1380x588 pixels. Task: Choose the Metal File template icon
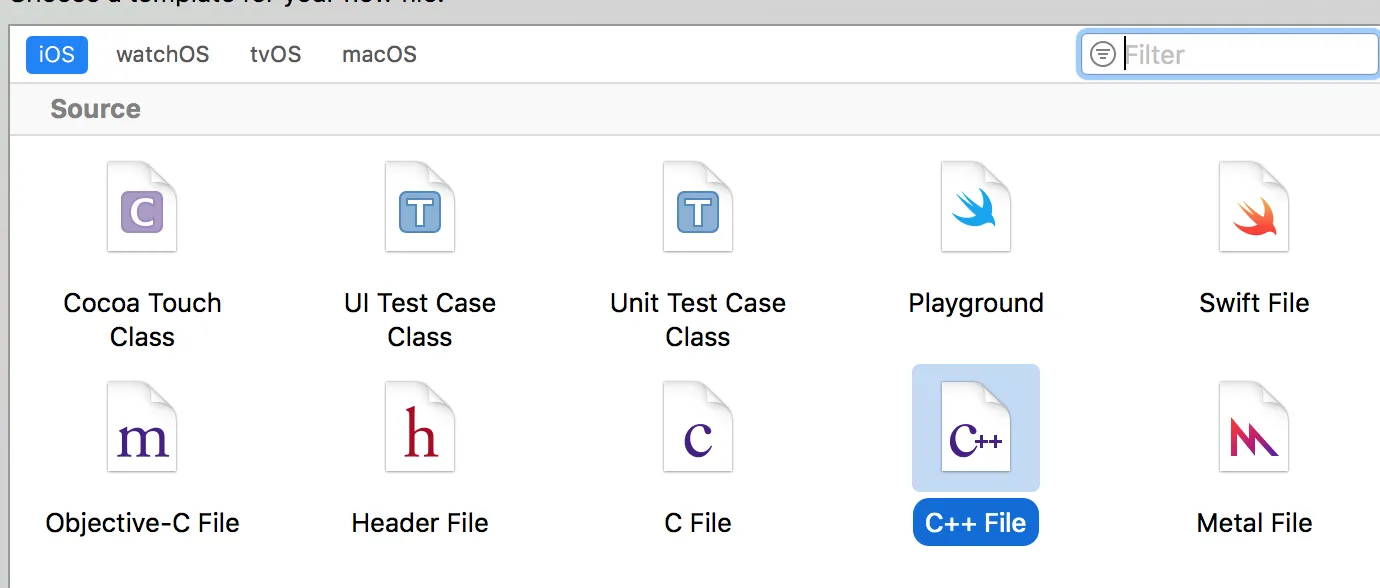click(x=1254, y=427)
